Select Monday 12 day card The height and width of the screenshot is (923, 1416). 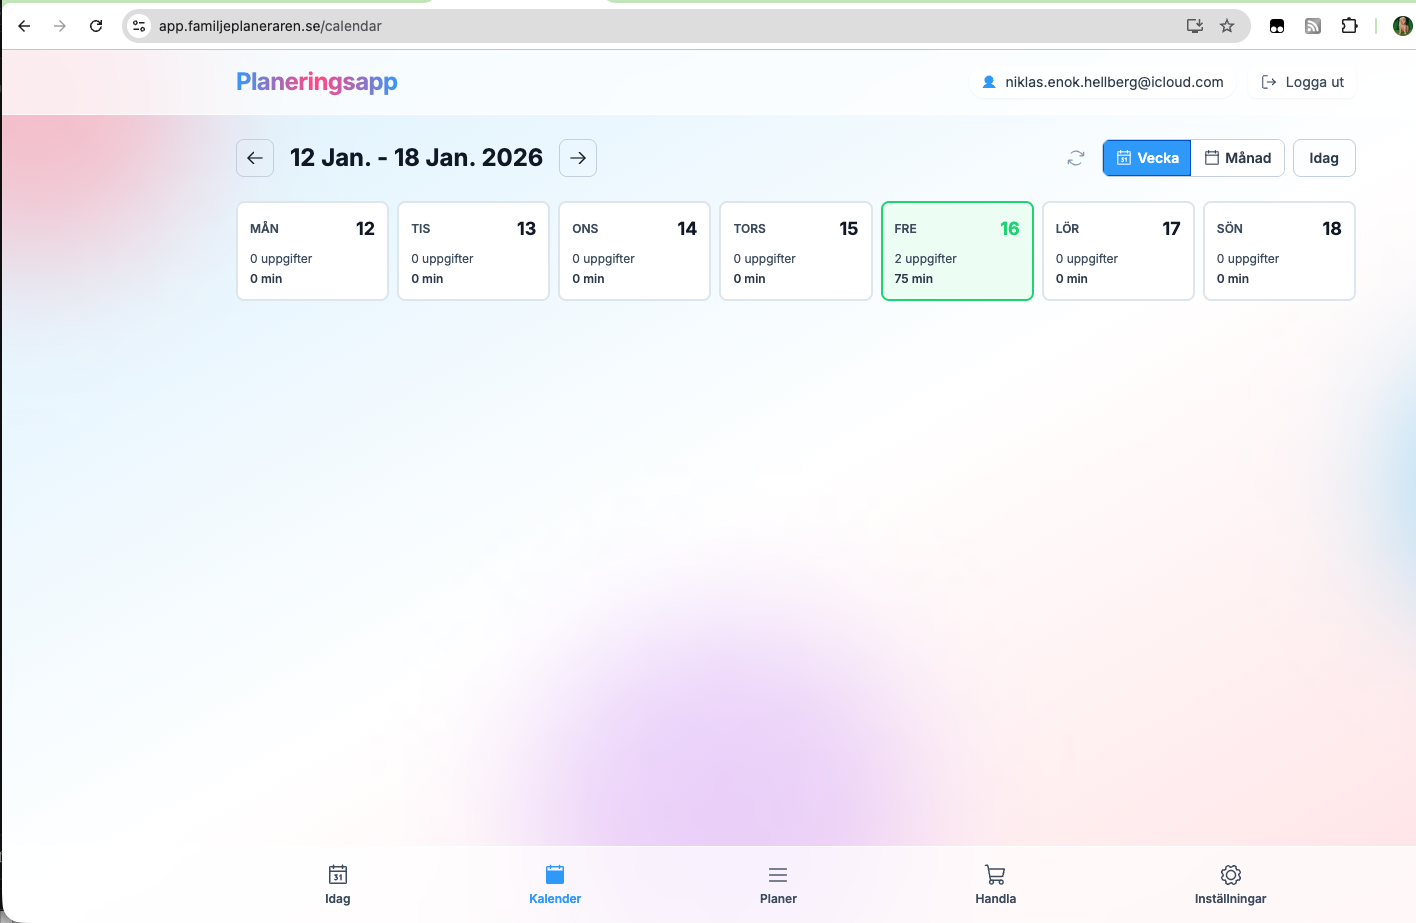(312, 251)
